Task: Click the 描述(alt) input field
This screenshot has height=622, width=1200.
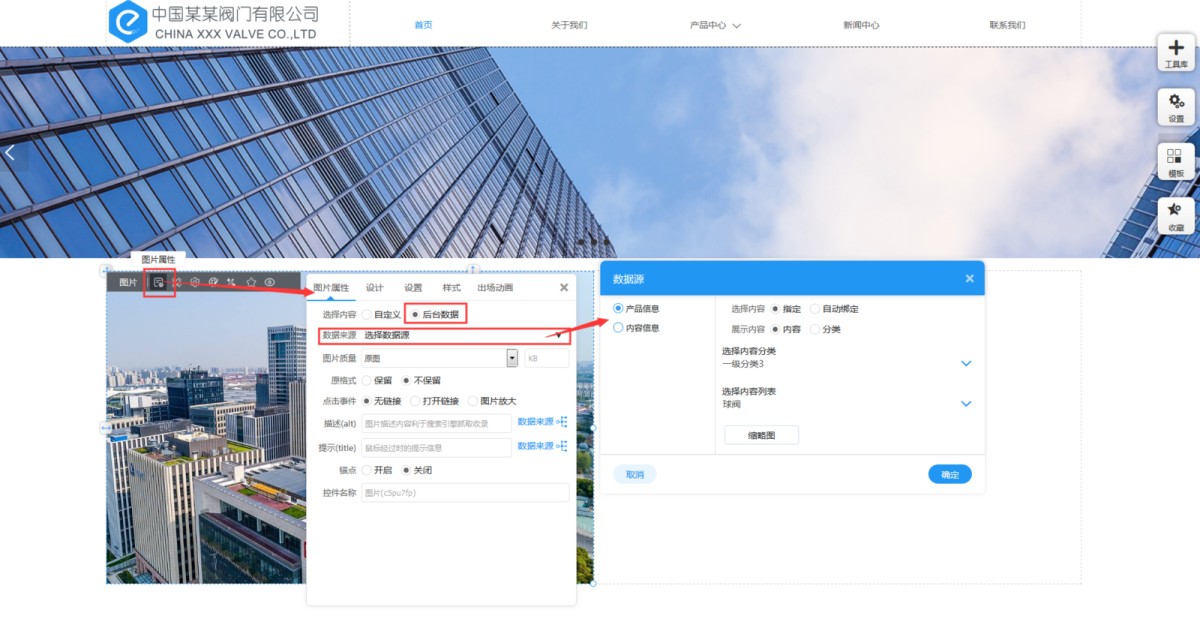Action: pyautogui.click(x=436, y=424)
